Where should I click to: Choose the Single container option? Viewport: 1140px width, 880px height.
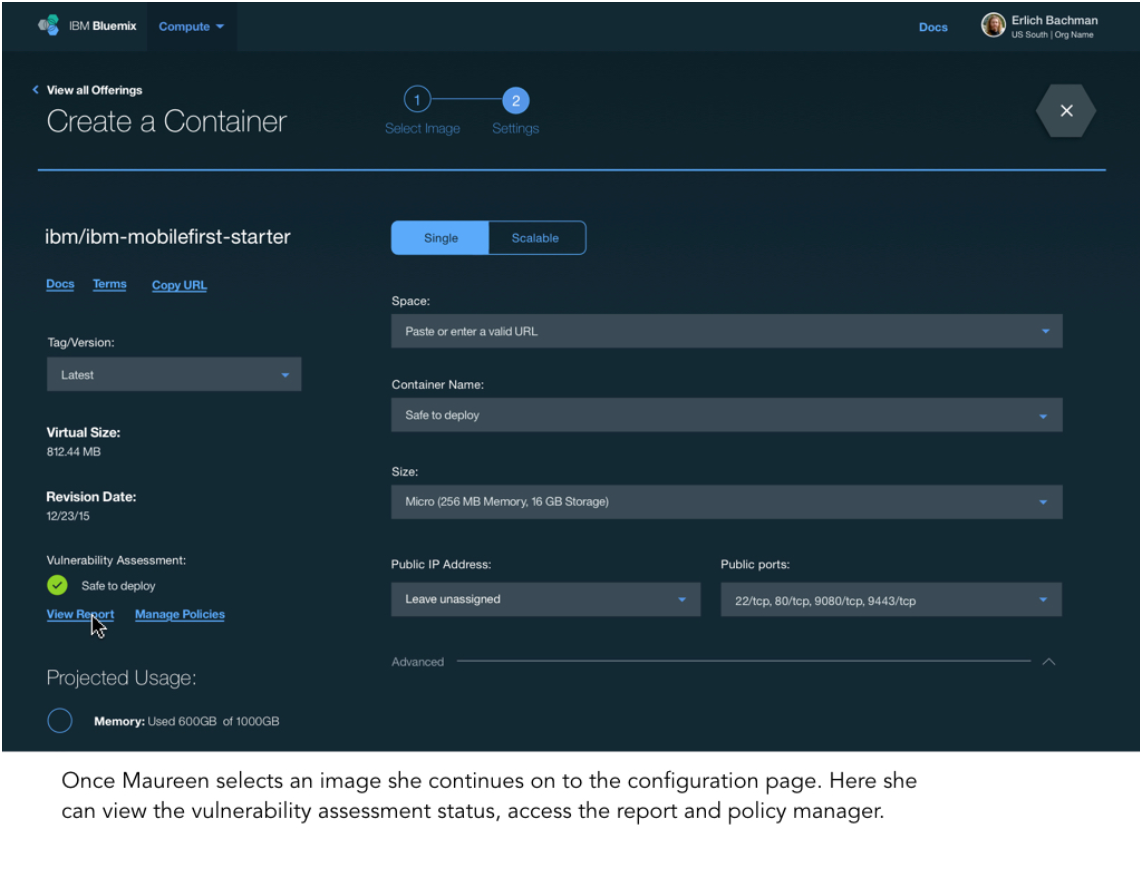440,238
